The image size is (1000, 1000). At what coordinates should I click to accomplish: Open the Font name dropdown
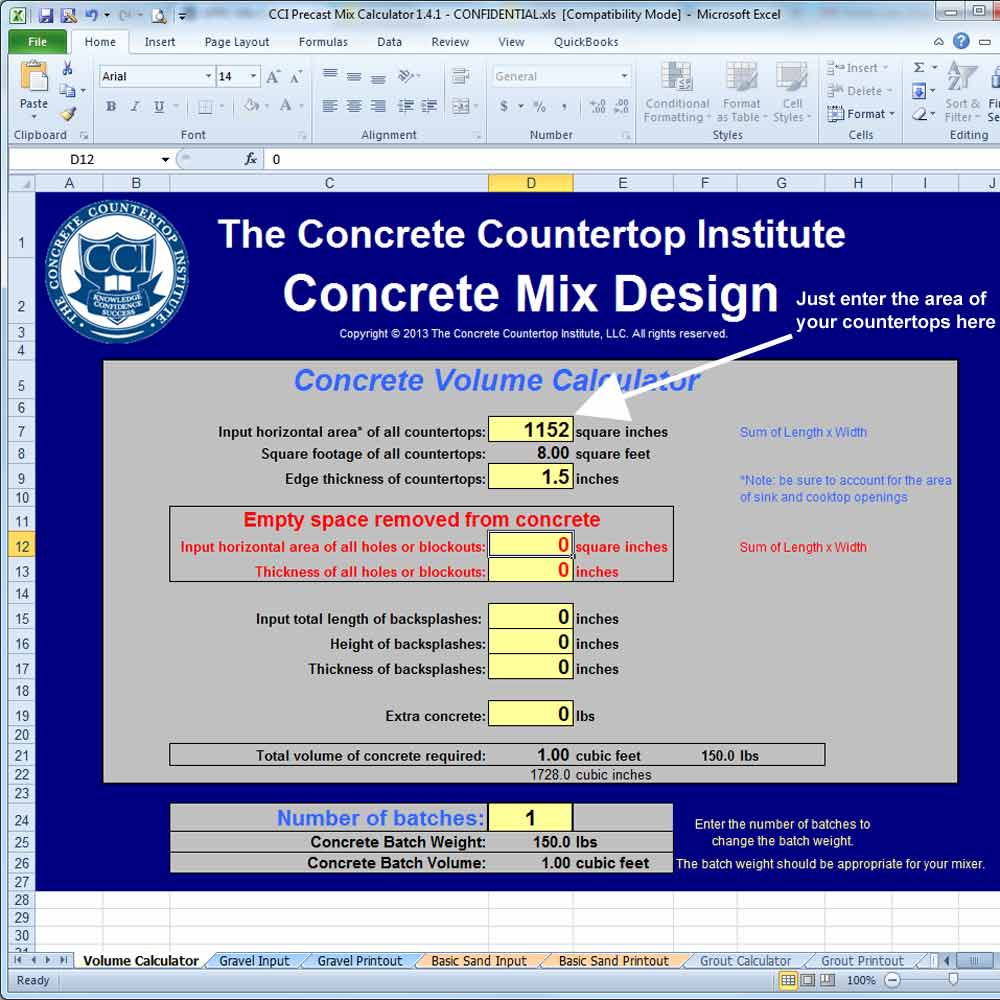pyautogui.click(x=208, y=77)
